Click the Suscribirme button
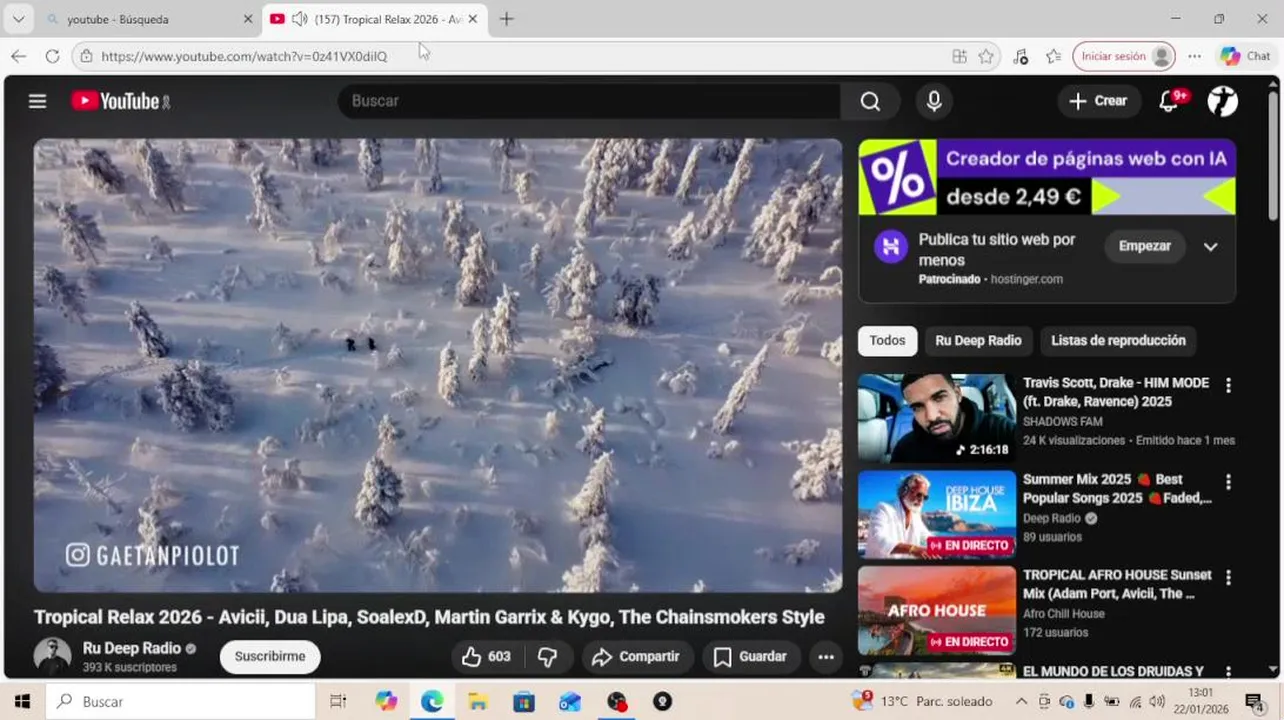 pyautogui.click(x=270, y=657)
